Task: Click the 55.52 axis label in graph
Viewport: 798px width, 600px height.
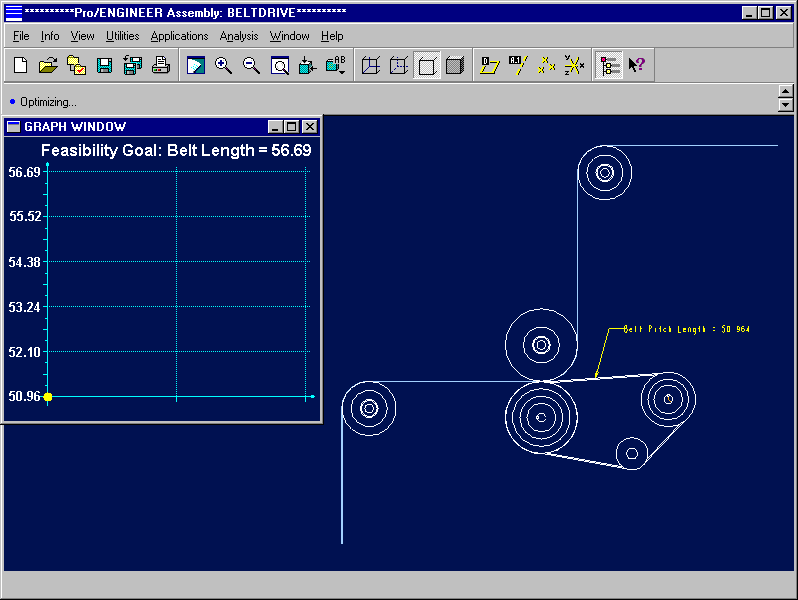Action: pyautogui.click(x=24, y=216)
